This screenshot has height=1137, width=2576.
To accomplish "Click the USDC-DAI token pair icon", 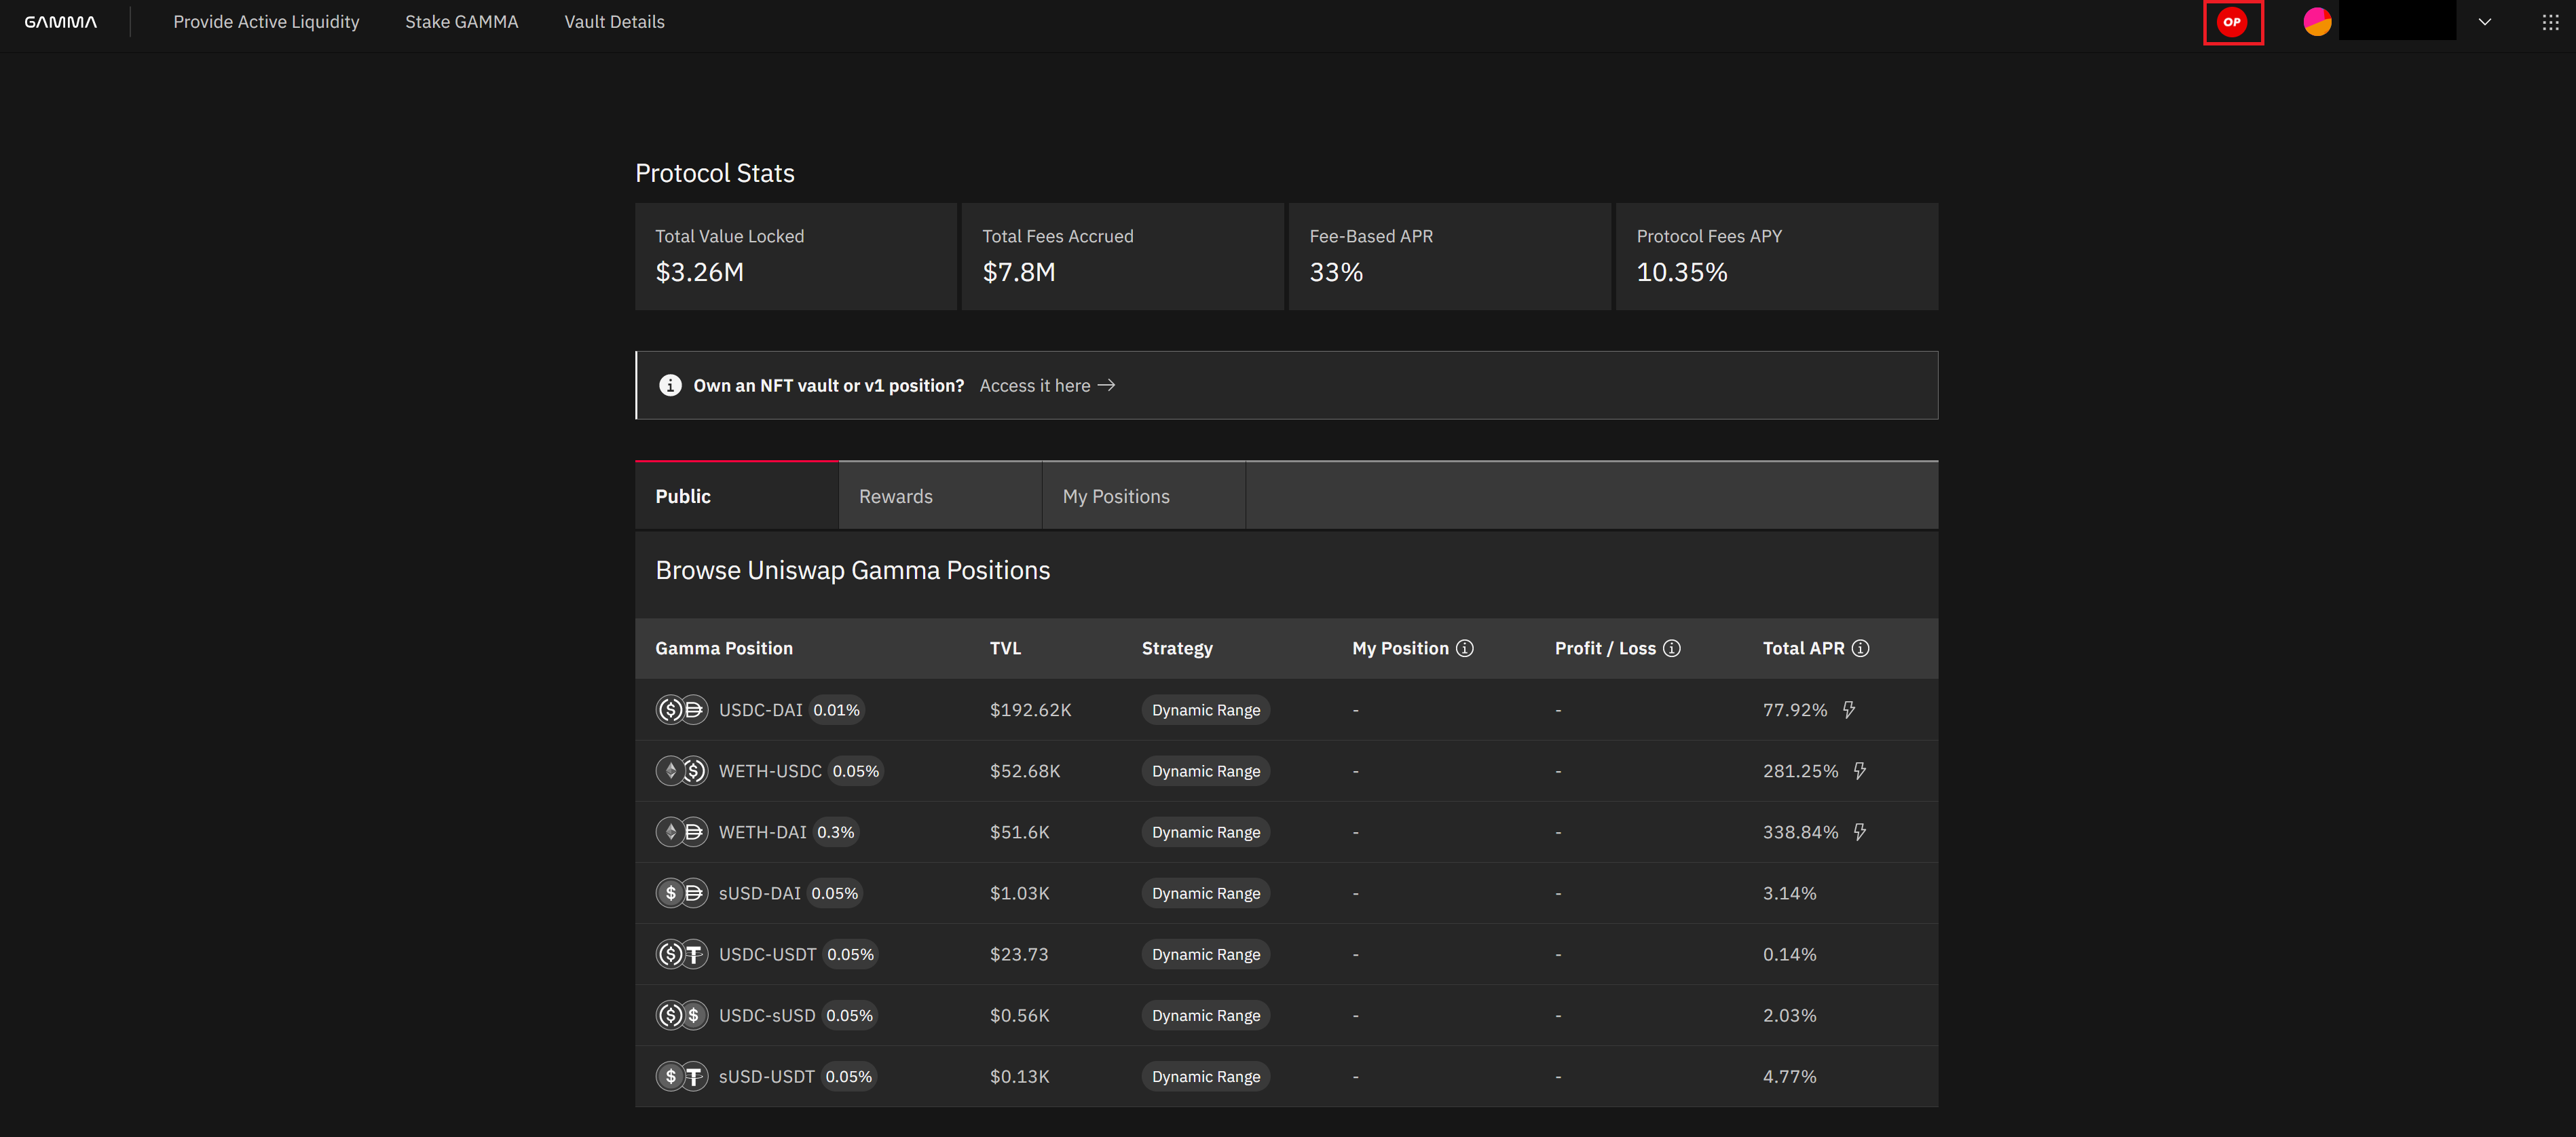I will [x=682, y=710].
